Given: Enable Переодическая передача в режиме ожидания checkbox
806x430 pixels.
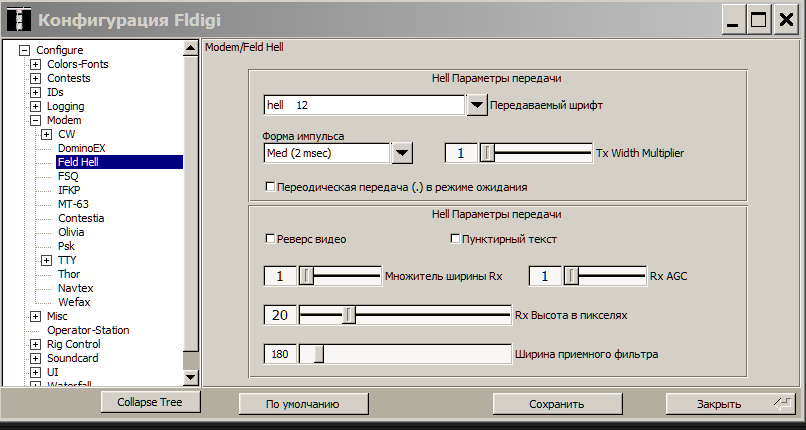Looking at the screenshot, I should click(269, 186).
